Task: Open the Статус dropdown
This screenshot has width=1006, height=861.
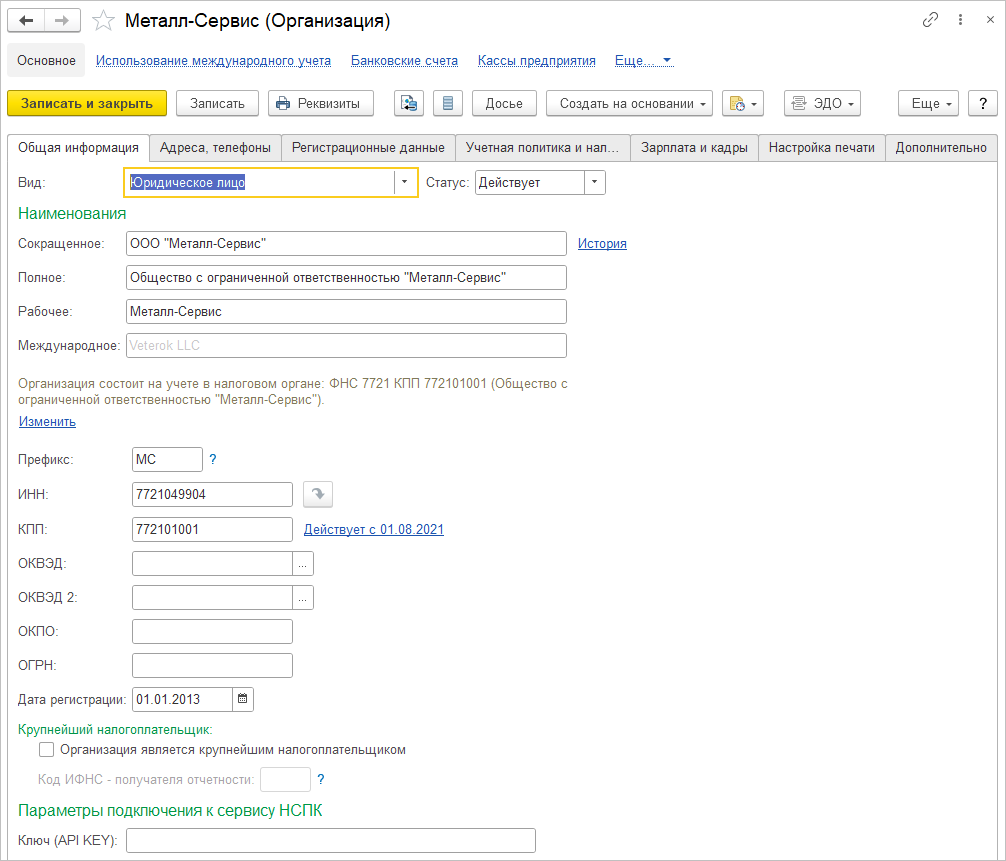Action: coord(595,182)
